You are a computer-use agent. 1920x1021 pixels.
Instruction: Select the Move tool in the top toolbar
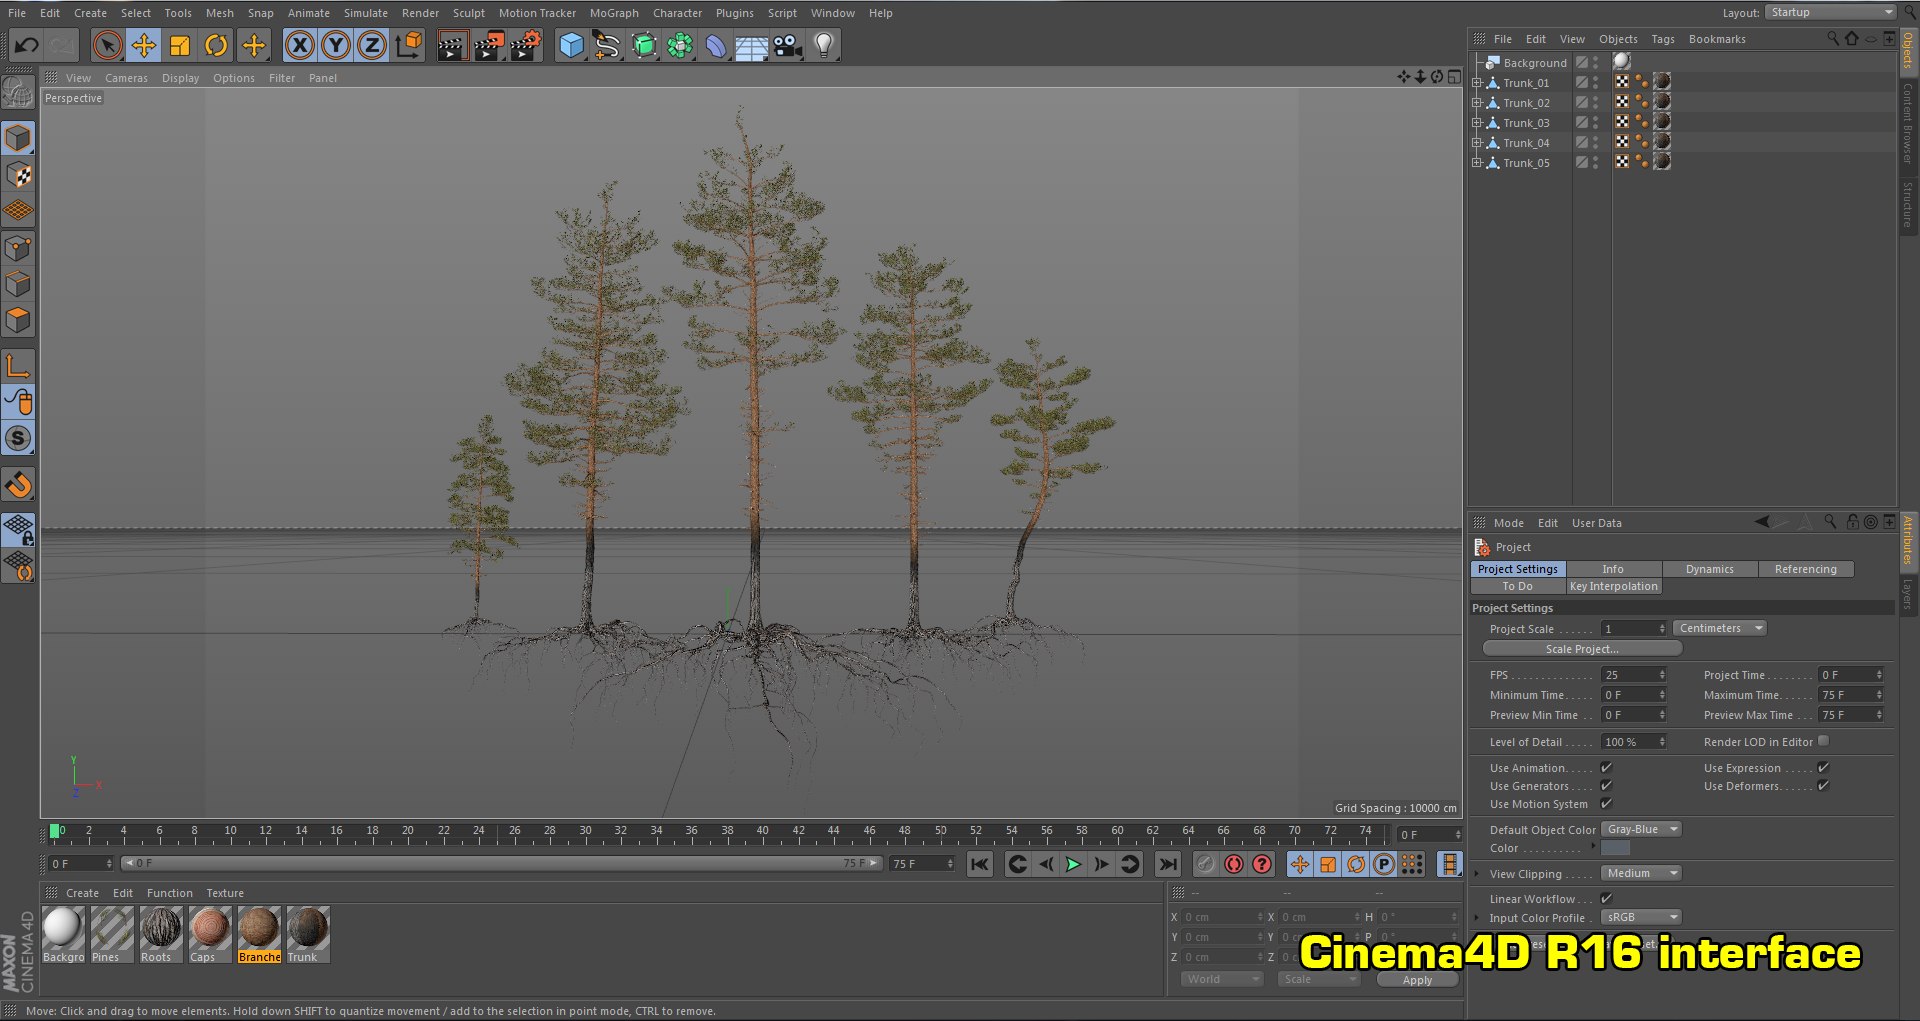click(x=144, y=45)
